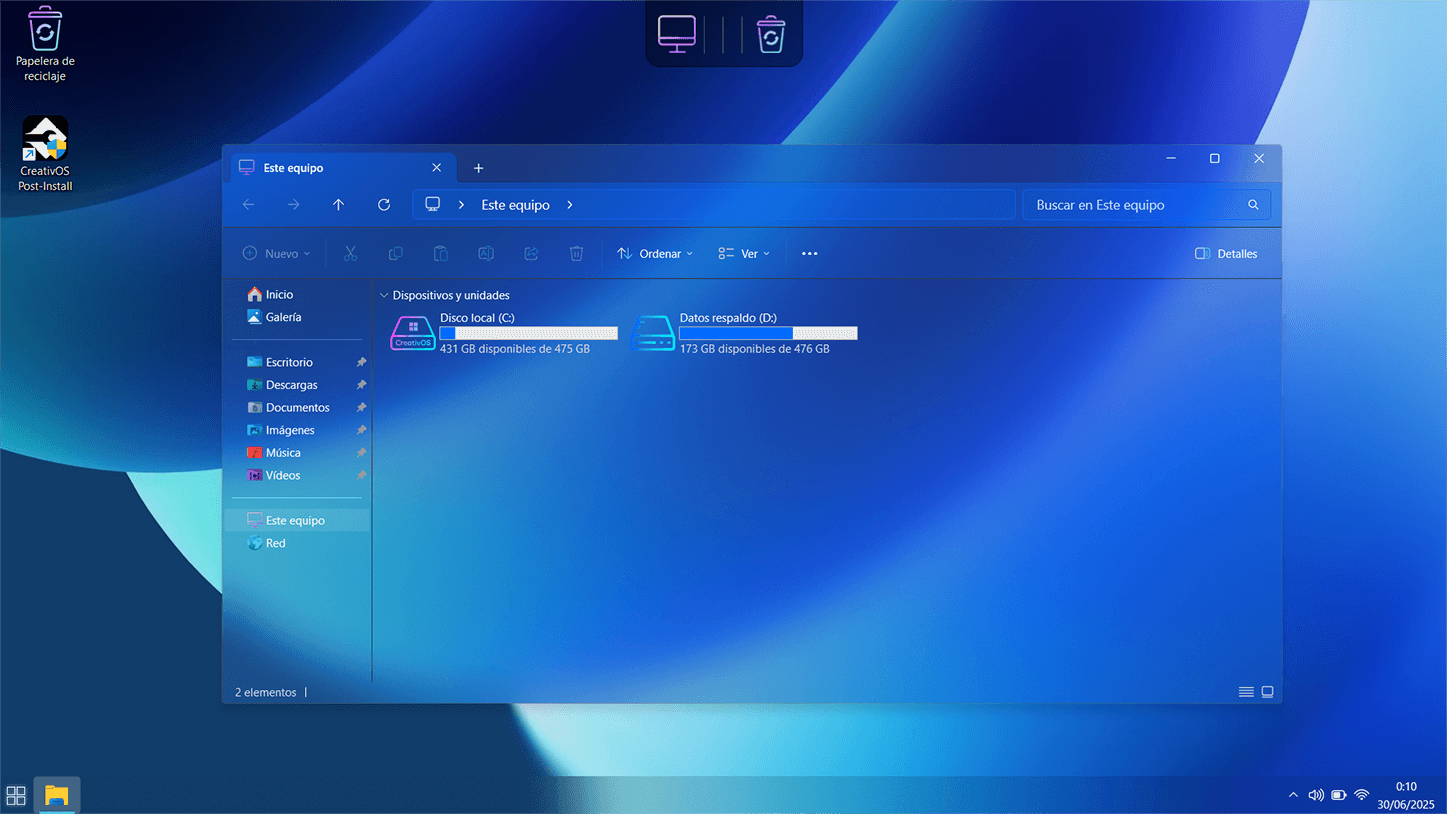
Task: Open the Ordenar sort dropdown
Action: point(655,254)
